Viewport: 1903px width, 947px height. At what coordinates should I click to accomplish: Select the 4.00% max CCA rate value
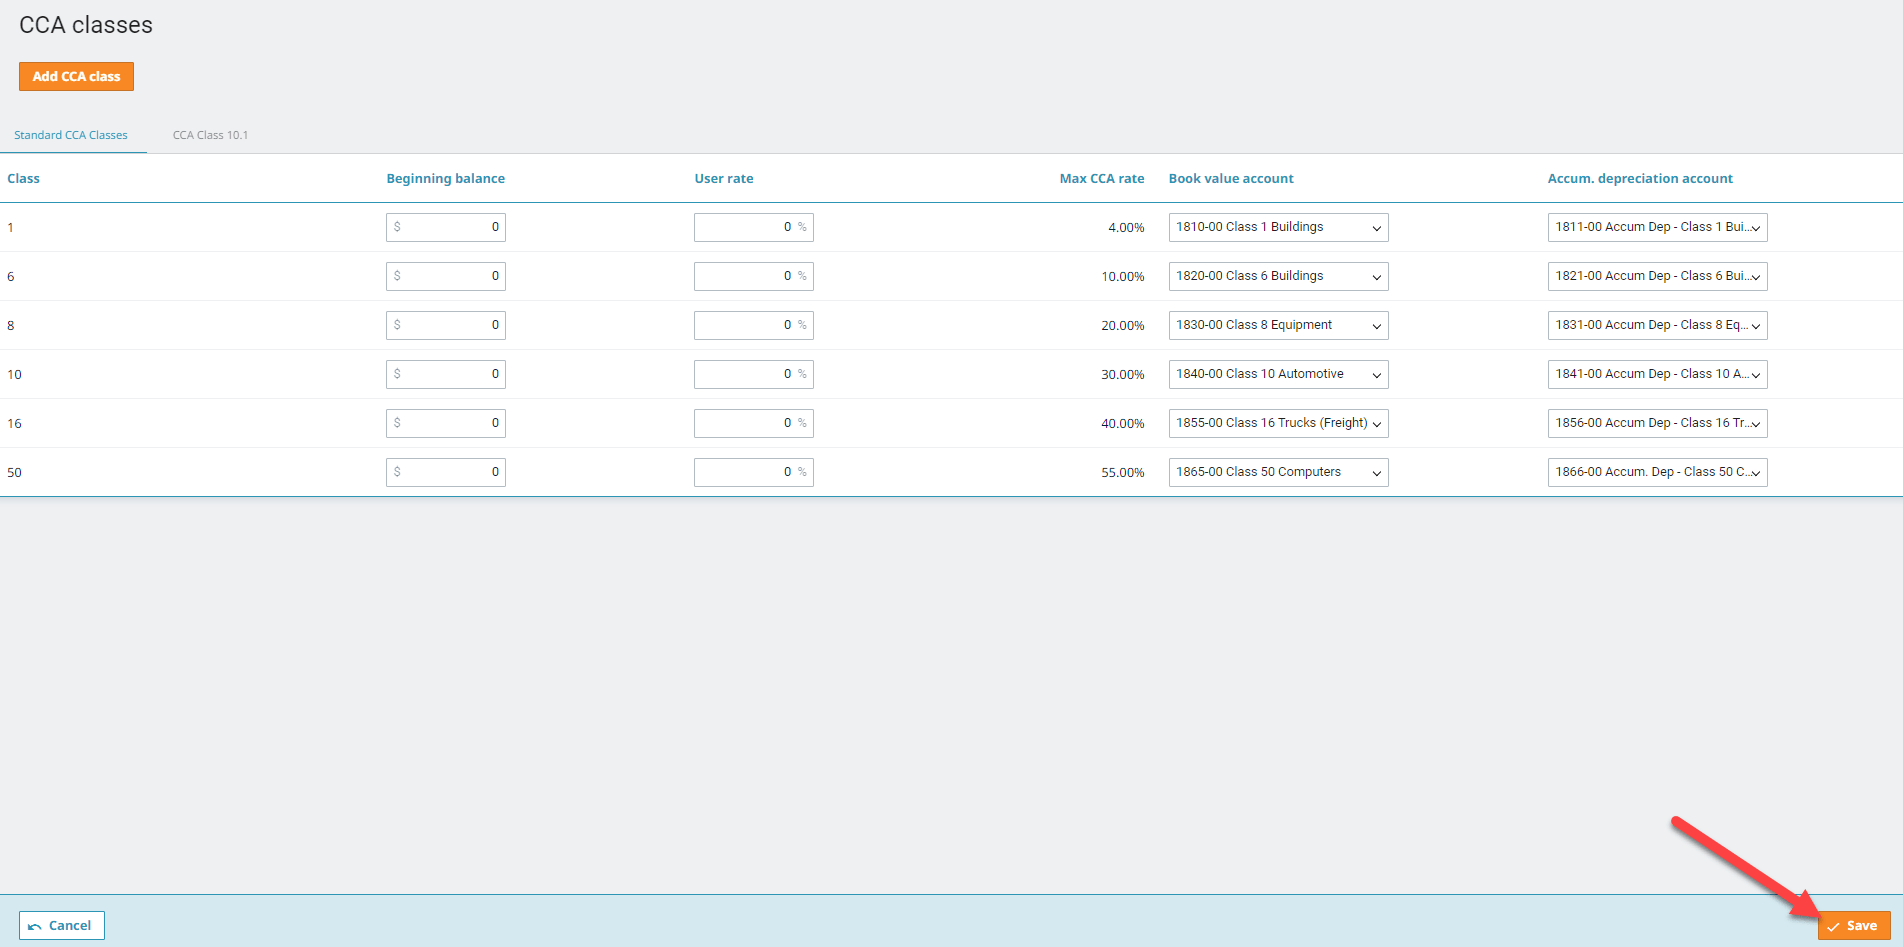[x=1126, y=228]
